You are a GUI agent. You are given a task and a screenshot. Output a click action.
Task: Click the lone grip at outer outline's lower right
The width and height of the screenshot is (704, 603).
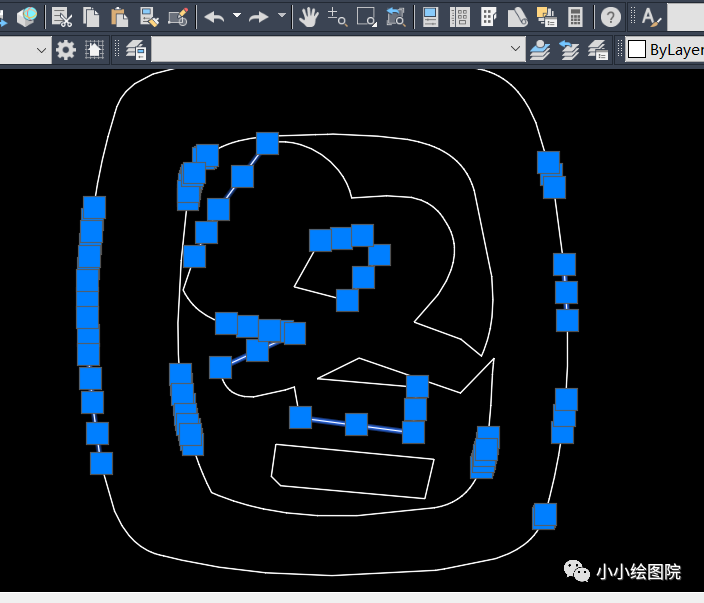coord(545,516)
